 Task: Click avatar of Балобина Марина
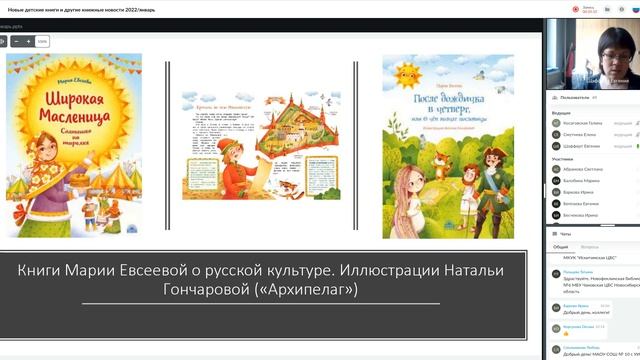(x=556, y=180)
